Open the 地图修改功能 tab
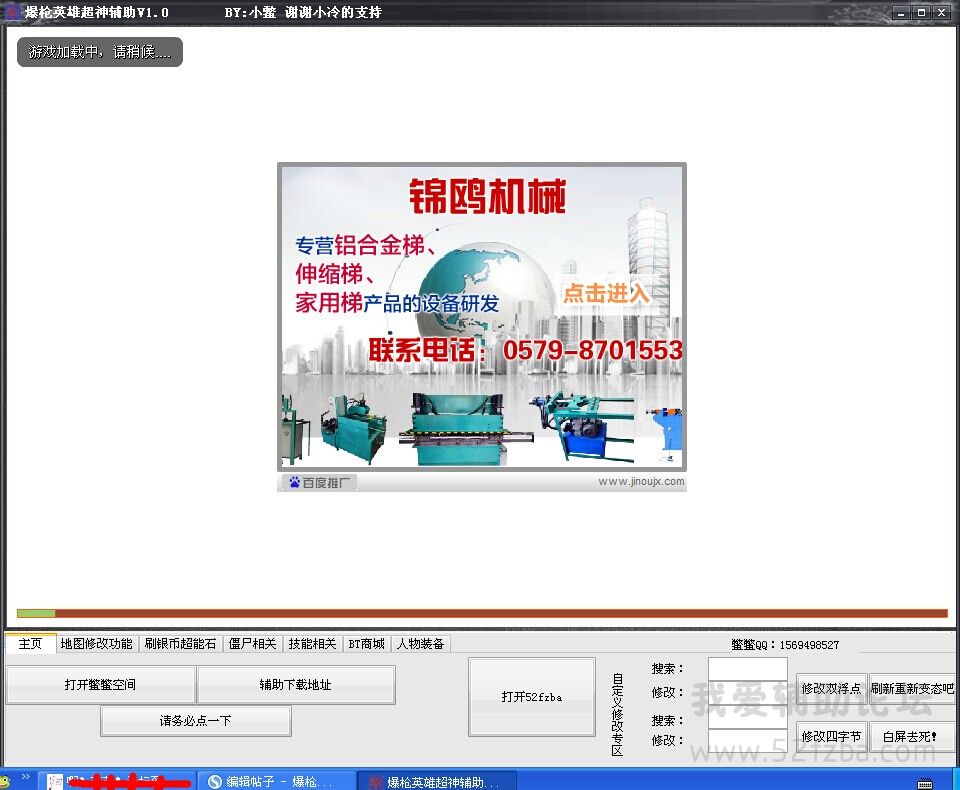This screenshot has width=960, height=790. click(96, 644)
